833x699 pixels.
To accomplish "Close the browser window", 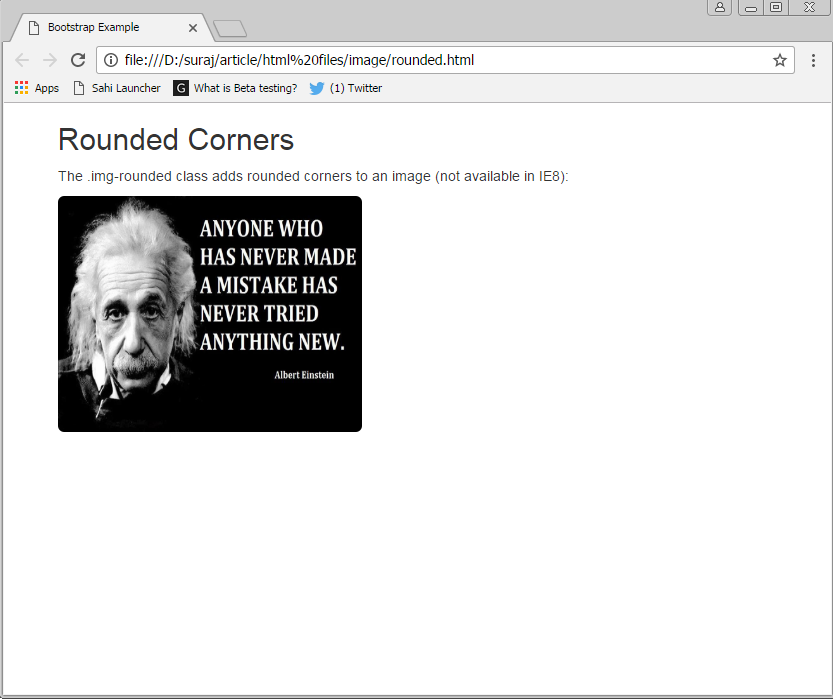I will coord(809,7).
